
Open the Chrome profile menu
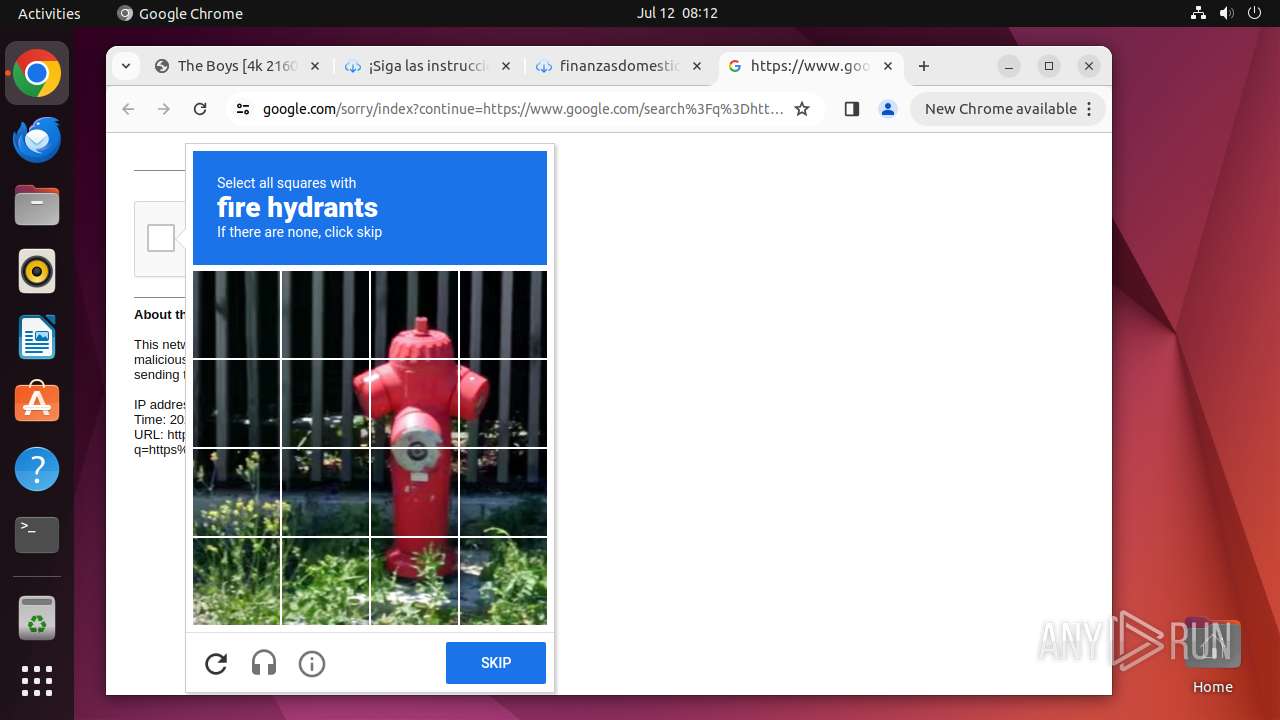[x=888, y=109]
